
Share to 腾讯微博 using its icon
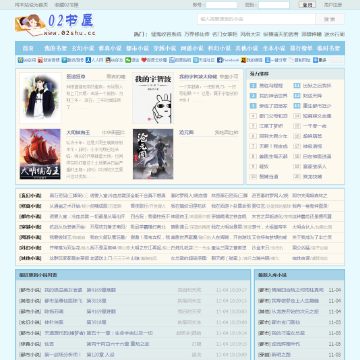click(x=64, y=60)
